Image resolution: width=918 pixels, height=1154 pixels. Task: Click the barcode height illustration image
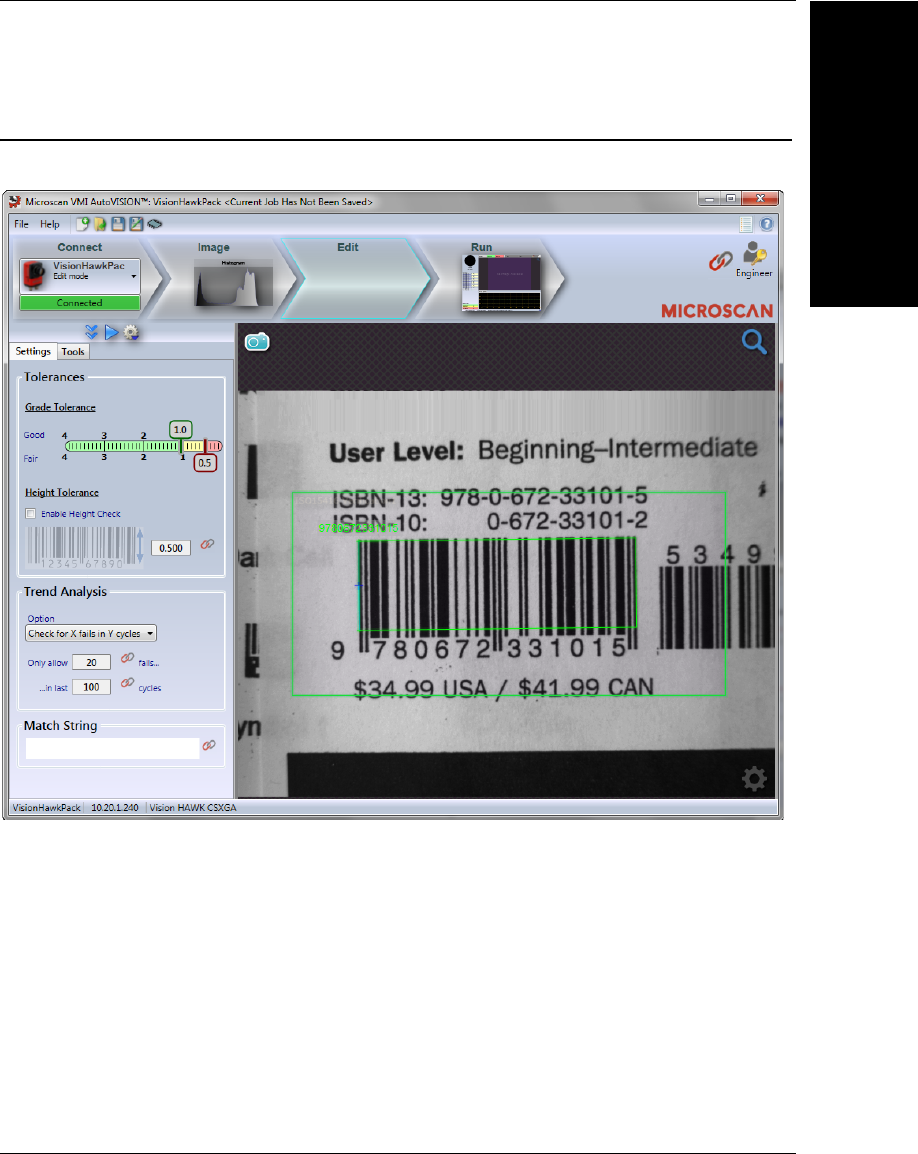click(85, 548)
